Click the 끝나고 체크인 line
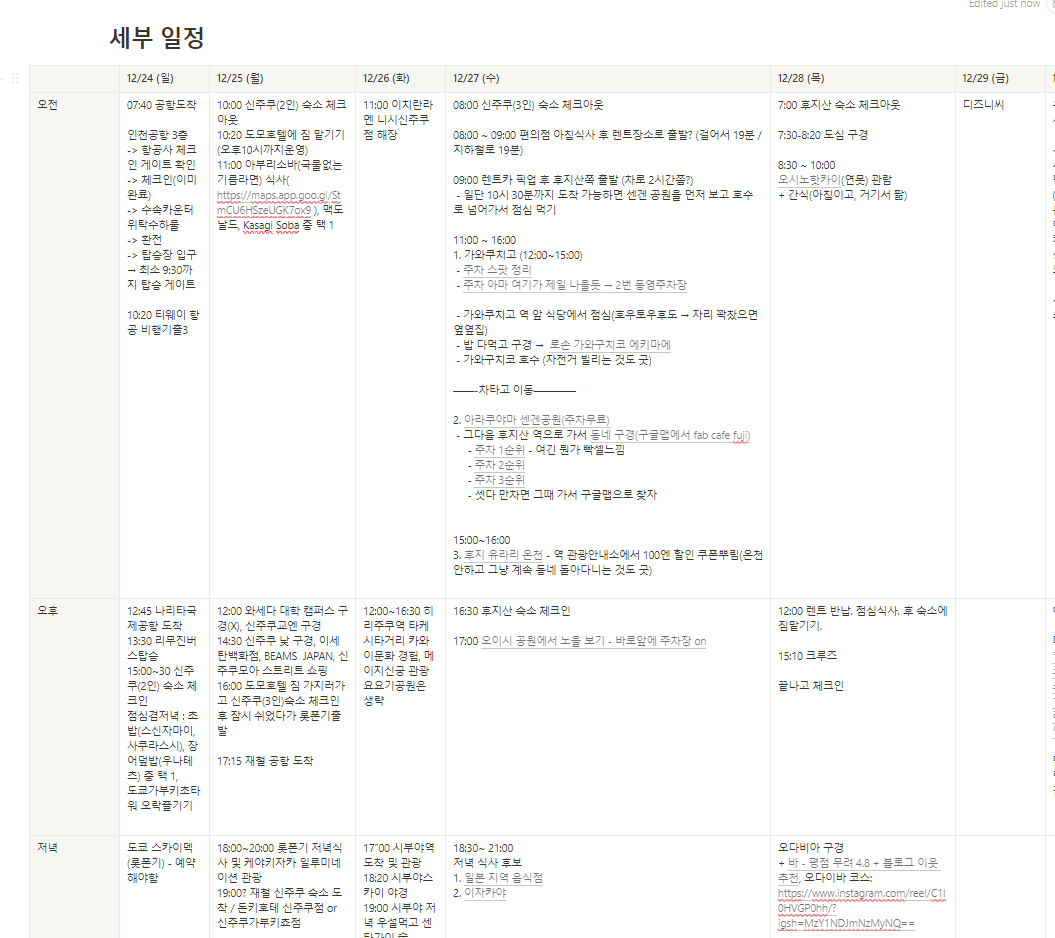 coord(811,685)
